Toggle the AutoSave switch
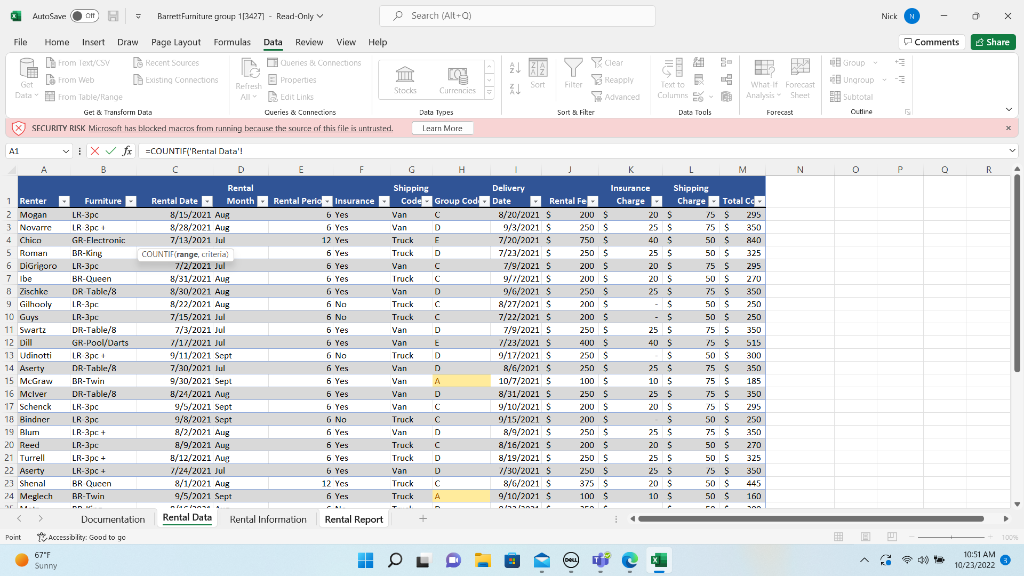 tap(84, 17)
